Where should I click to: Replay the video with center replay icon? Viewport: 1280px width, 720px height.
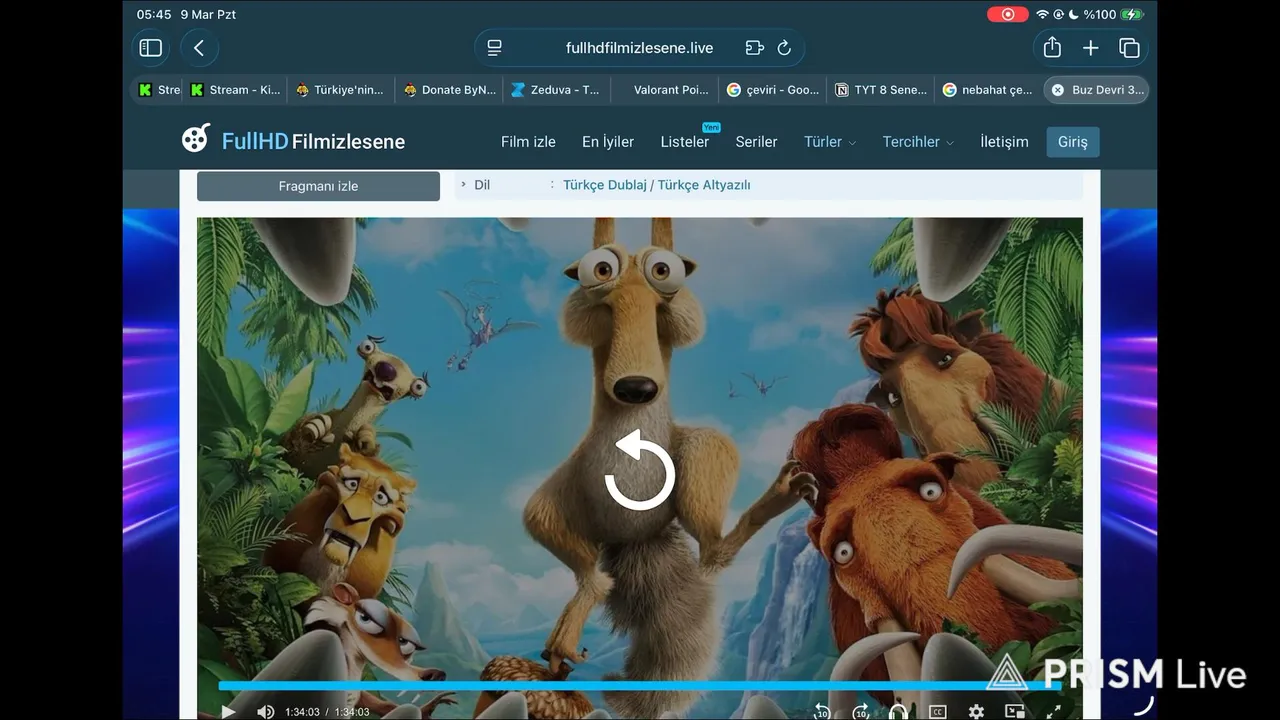tap(640, 470)
